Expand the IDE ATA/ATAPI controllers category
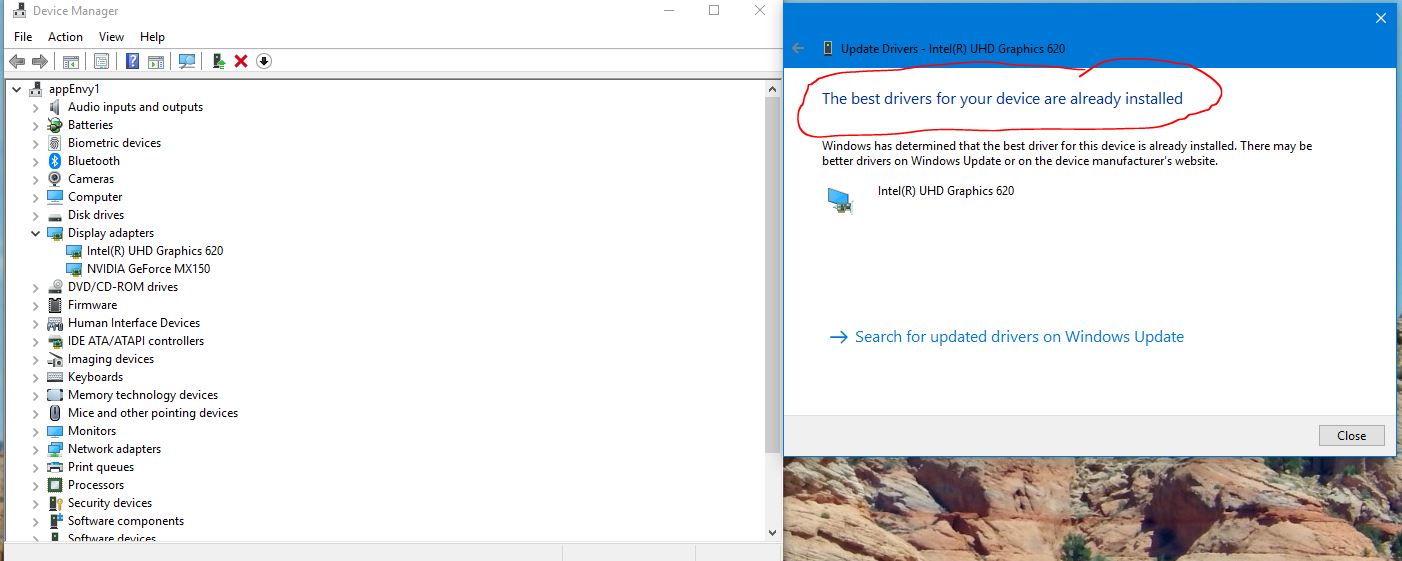1402x561 pixels. 36,341
